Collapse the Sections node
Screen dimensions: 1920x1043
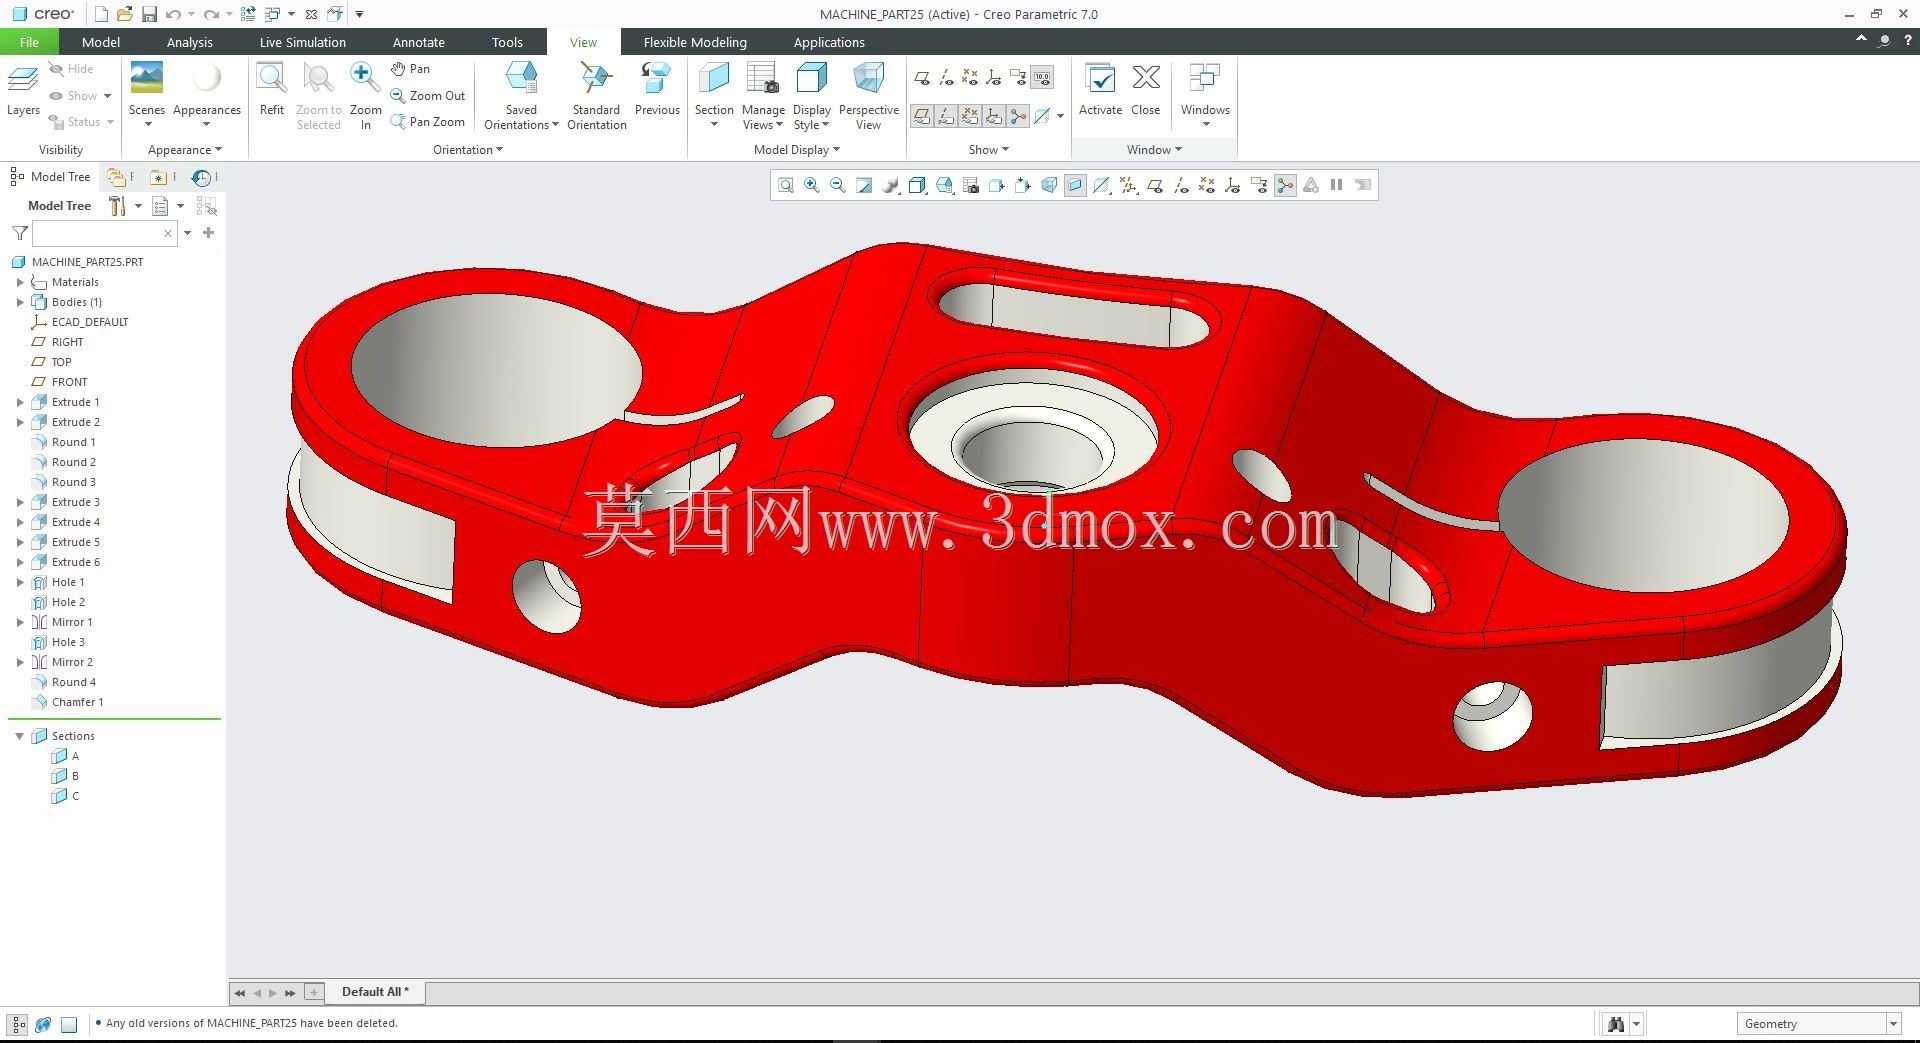click(19, 736)
